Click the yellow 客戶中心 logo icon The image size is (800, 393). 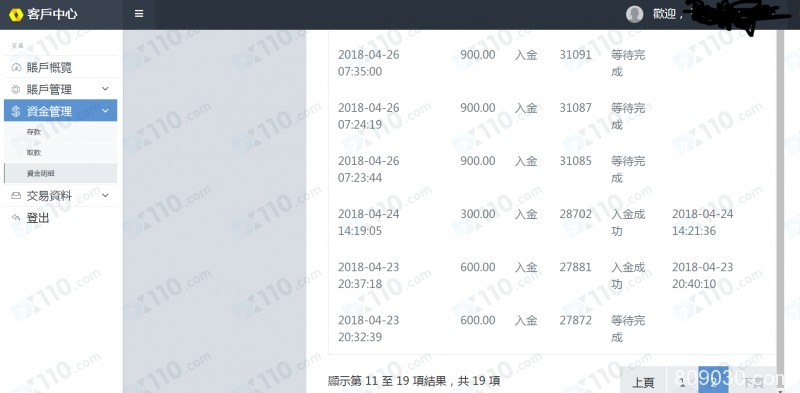[16, 14]
